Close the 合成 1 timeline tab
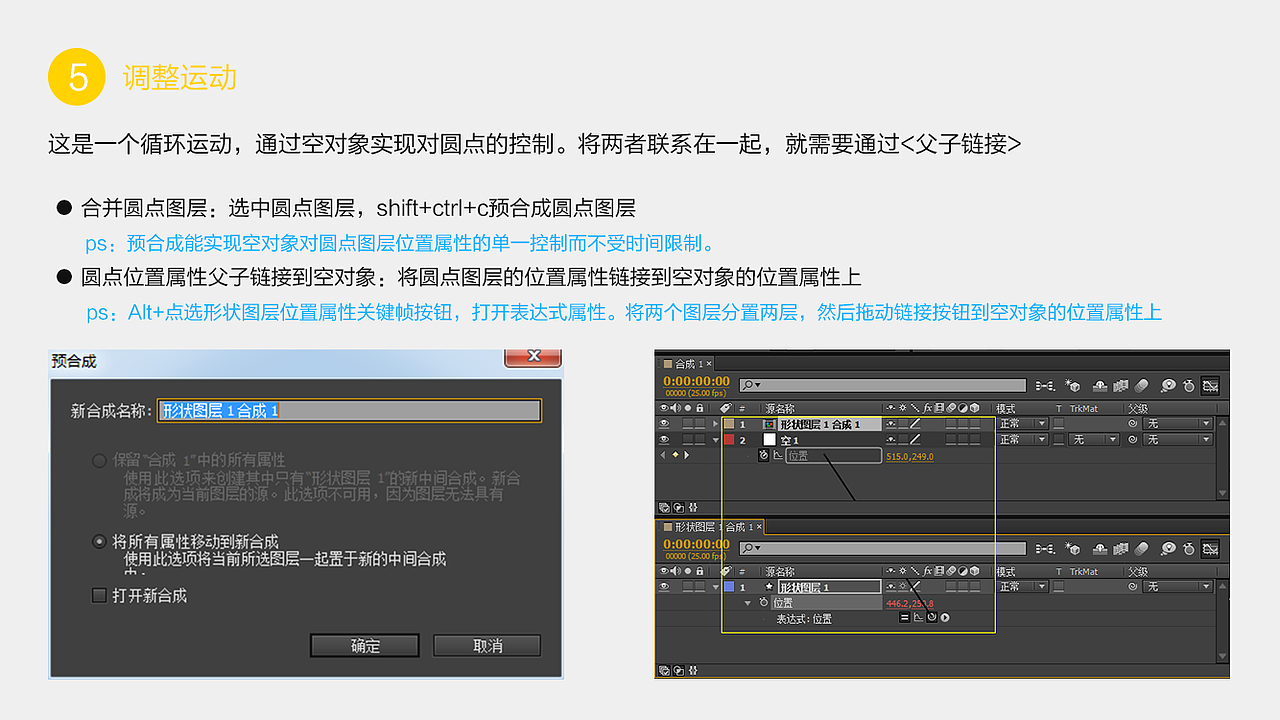The image size is (1280, 720). pos(709,364)
